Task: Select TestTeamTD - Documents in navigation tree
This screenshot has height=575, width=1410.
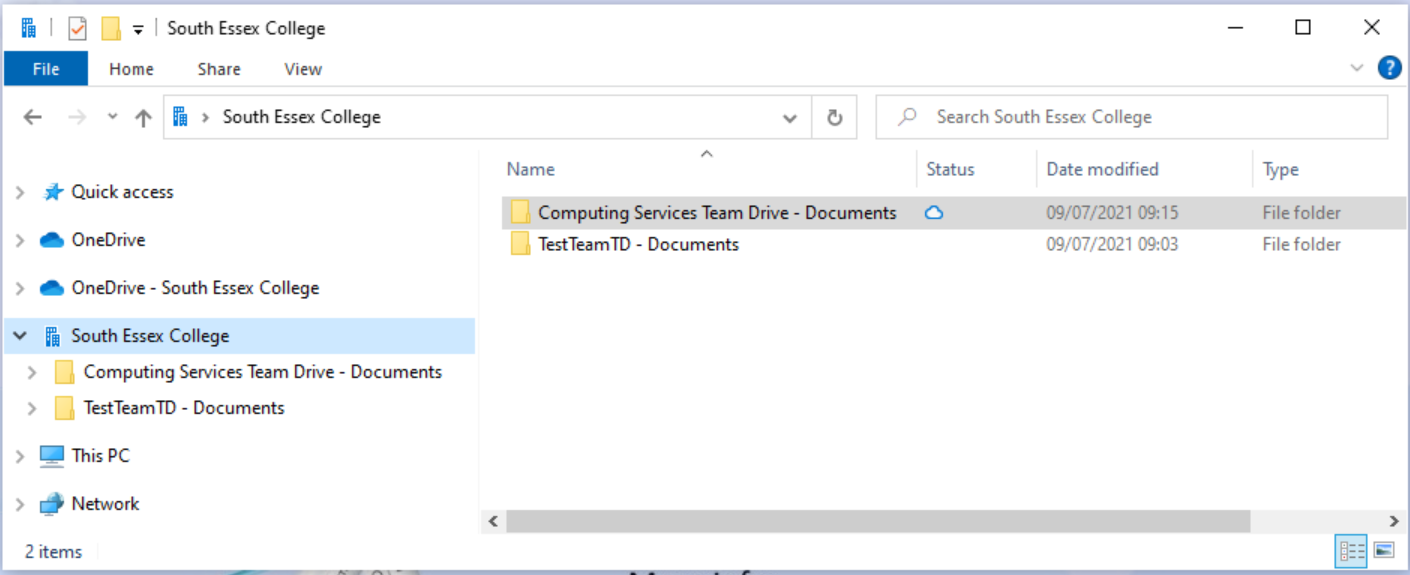Action: point(184,408)
